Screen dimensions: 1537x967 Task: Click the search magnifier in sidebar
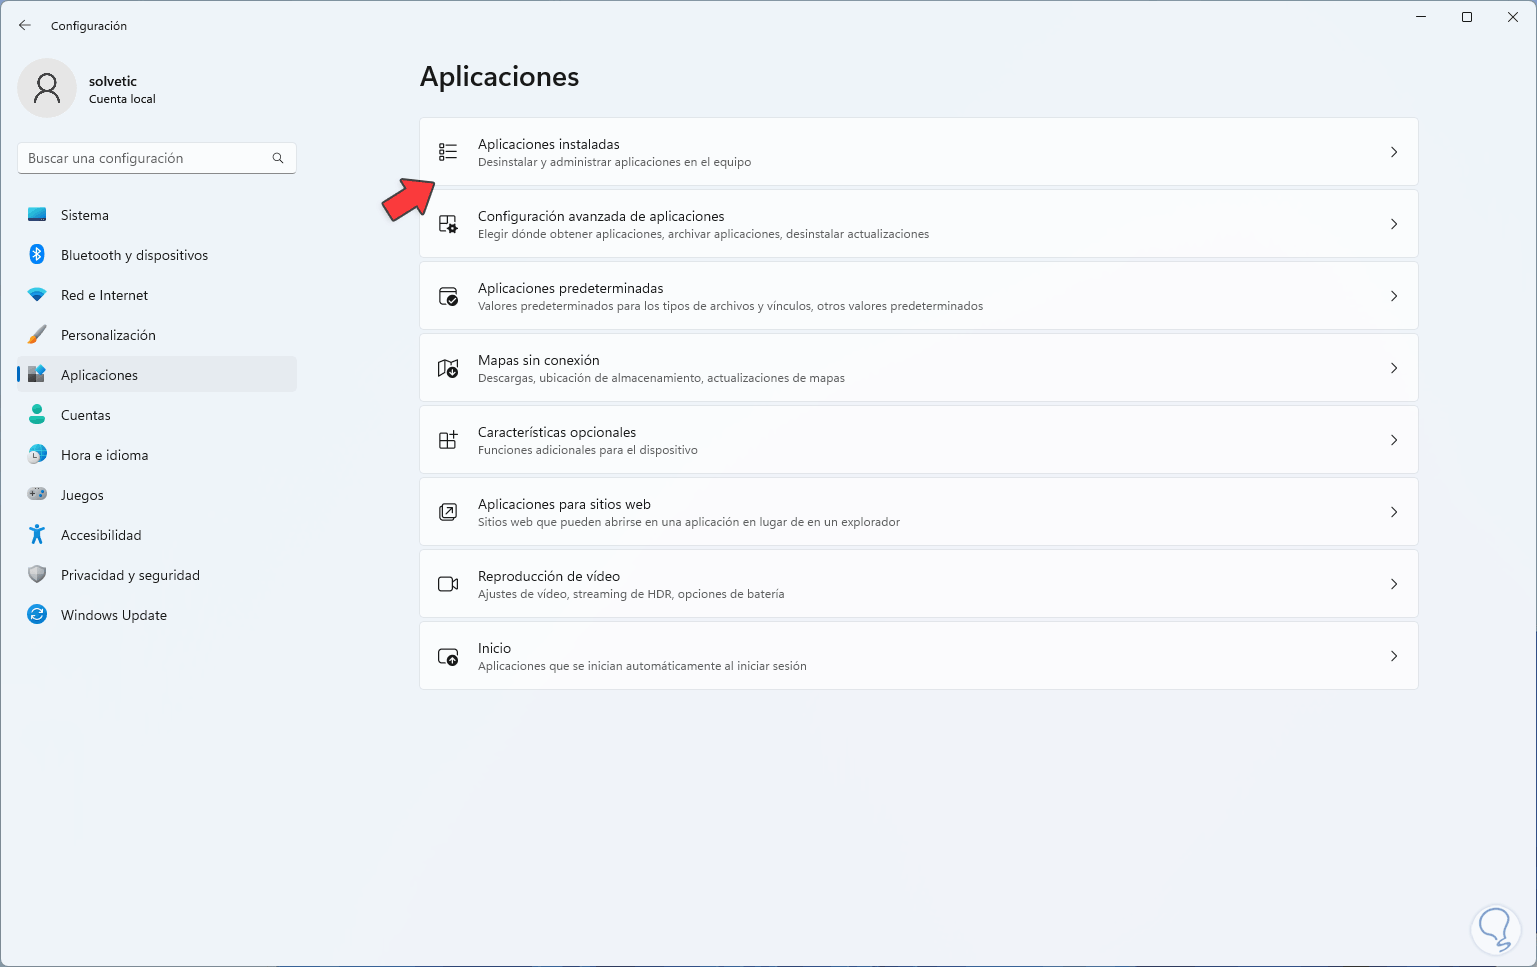[x=277, y=158]
